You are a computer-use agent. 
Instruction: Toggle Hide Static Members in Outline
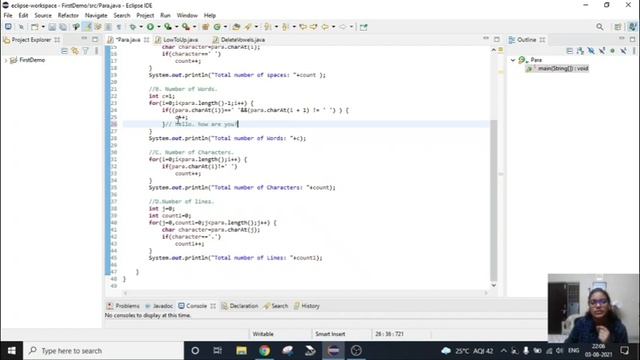602,51
